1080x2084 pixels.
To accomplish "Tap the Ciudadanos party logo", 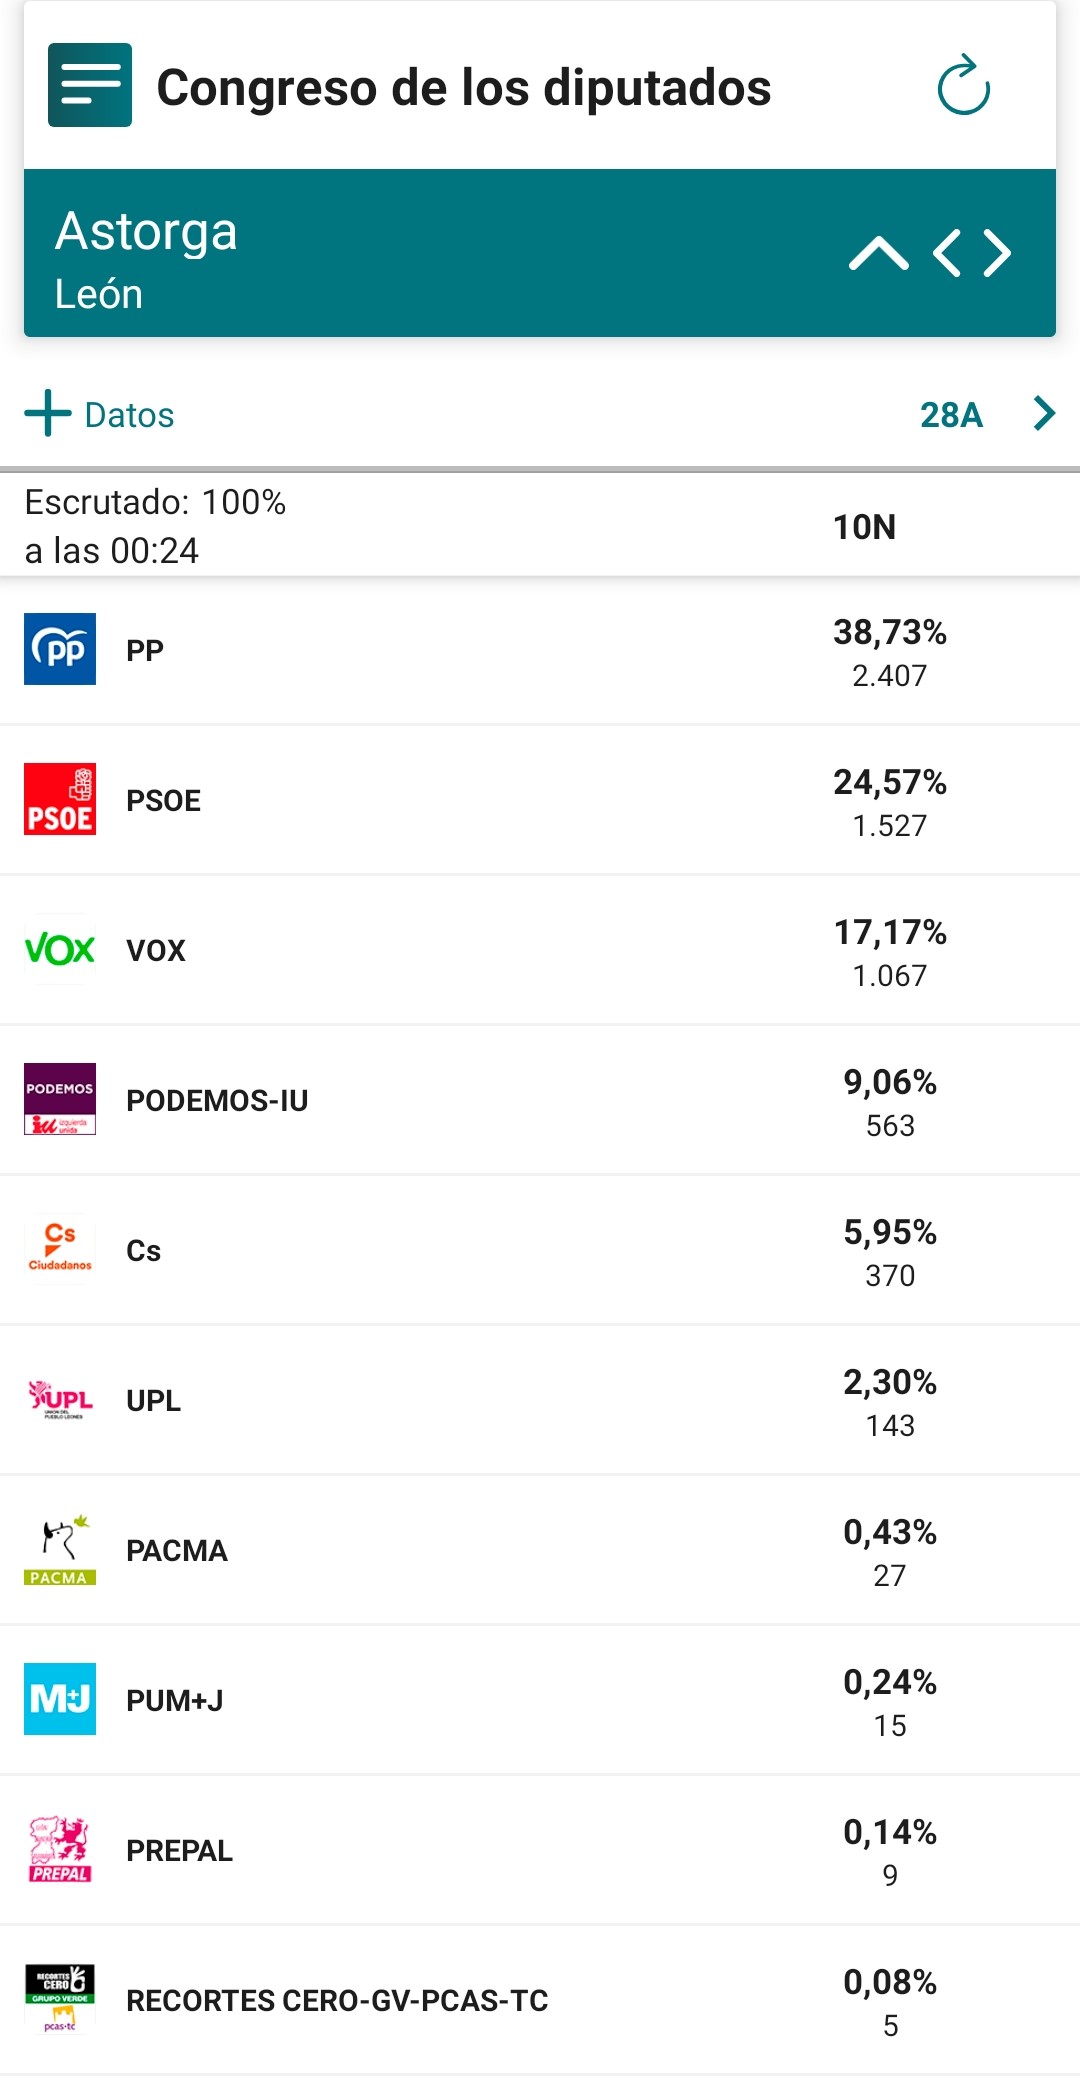I will pyautogui.click(x=60, y=1249).
